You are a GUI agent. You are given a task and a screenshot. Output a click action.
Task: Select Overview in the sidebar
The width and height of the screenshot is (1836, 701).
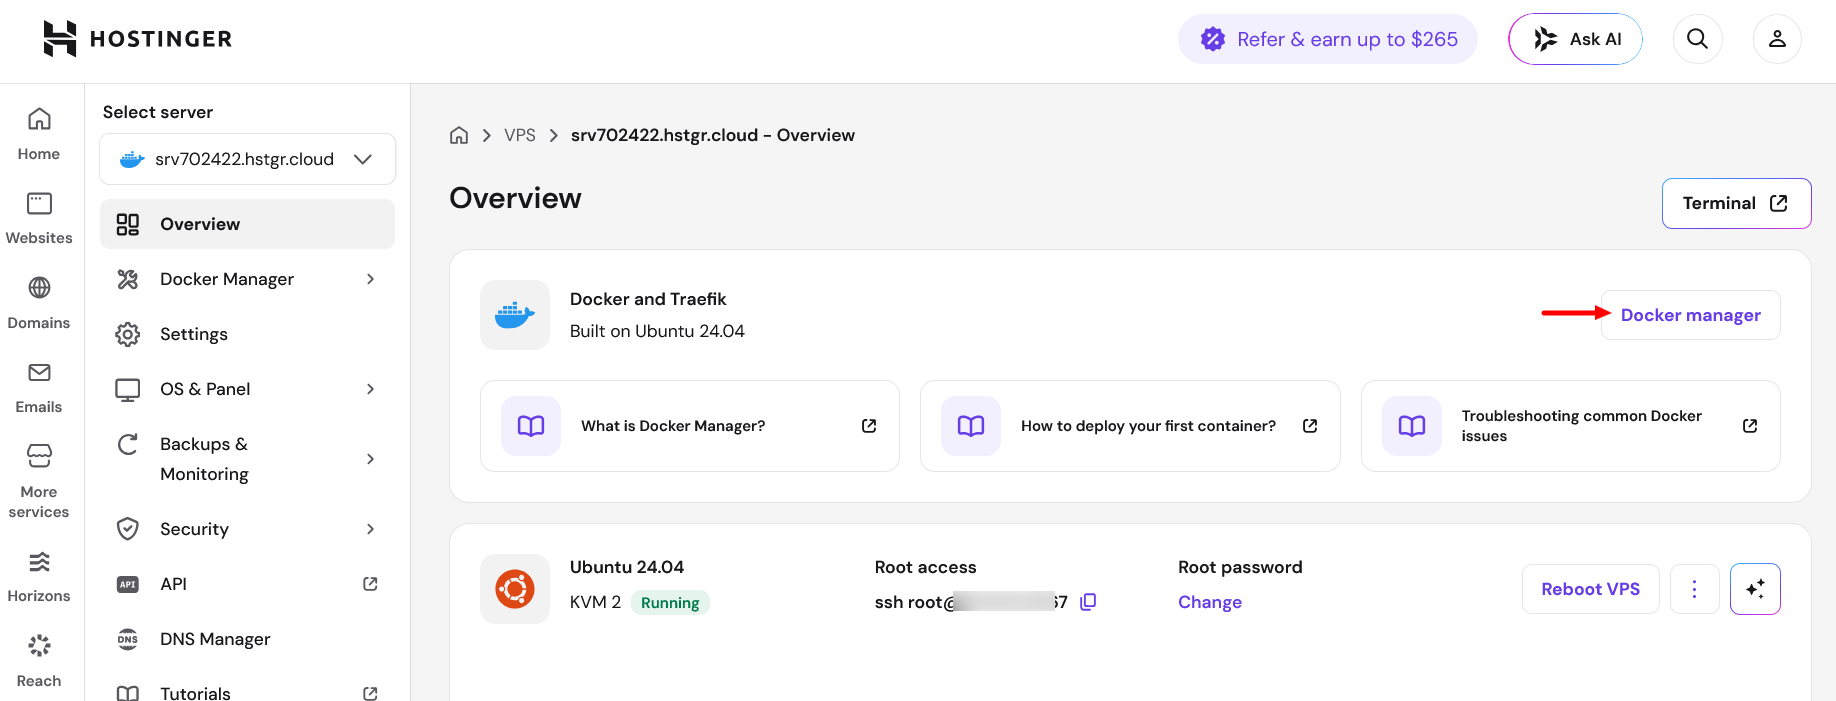(248, 224)
